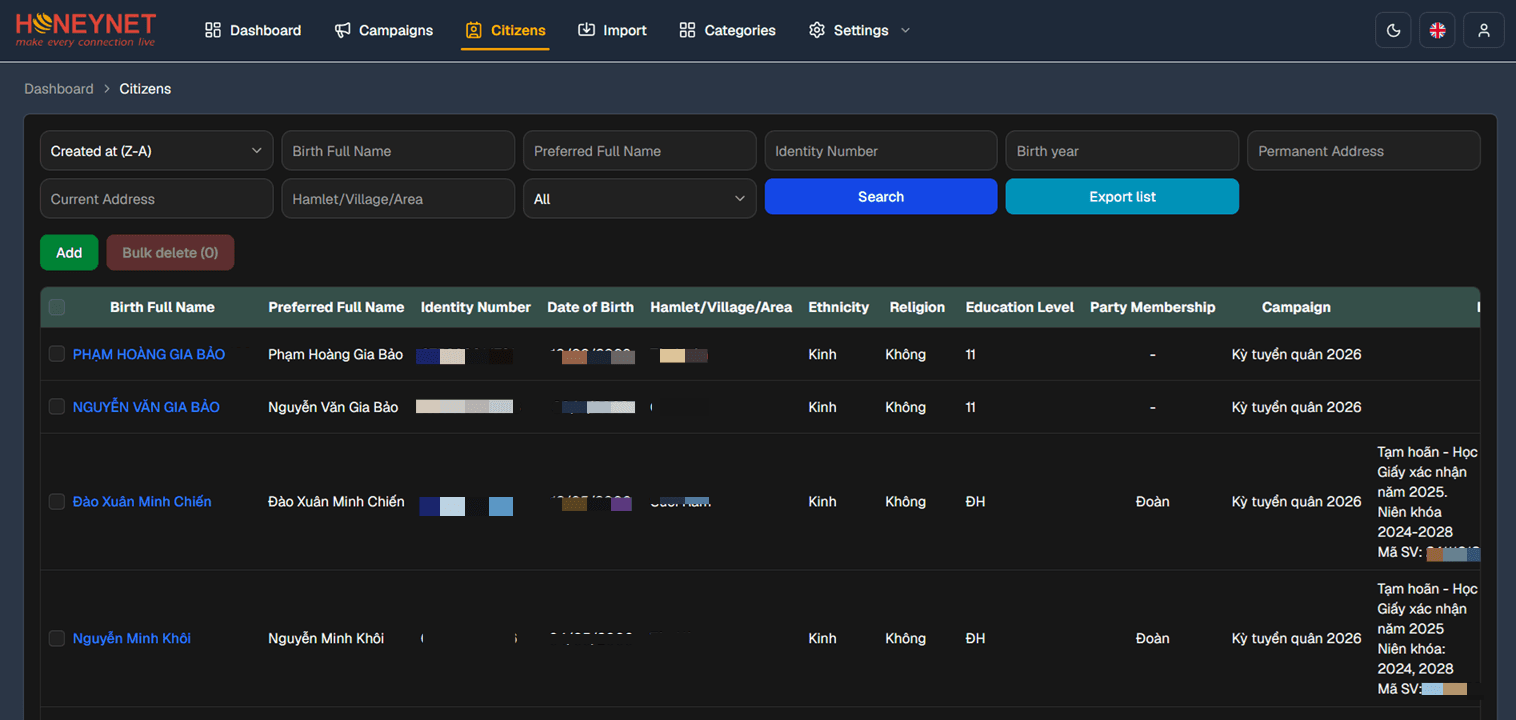
Task: Click the blue Search button
Action: click(x=881, y=197)
